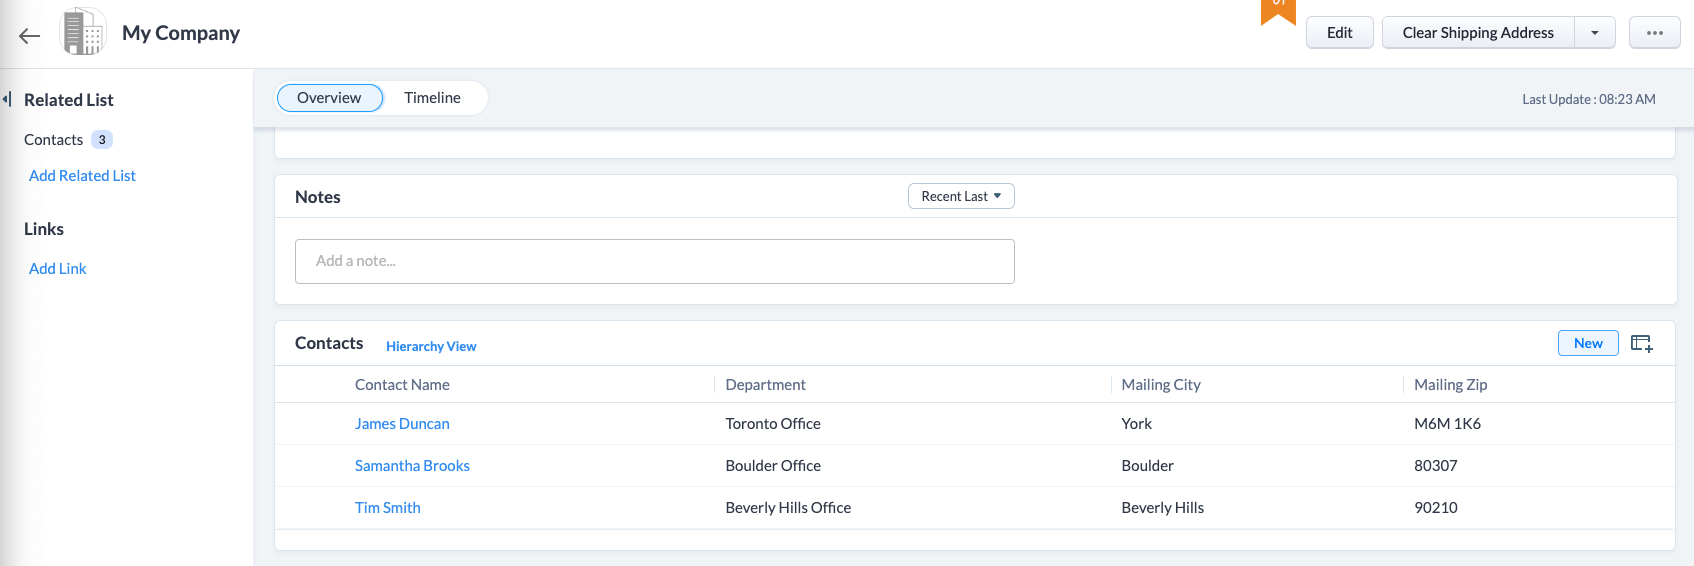Click the manage columns icon in Contacts
Image resolution: width=1694 pixels, height=566 pixels.
1641,344
